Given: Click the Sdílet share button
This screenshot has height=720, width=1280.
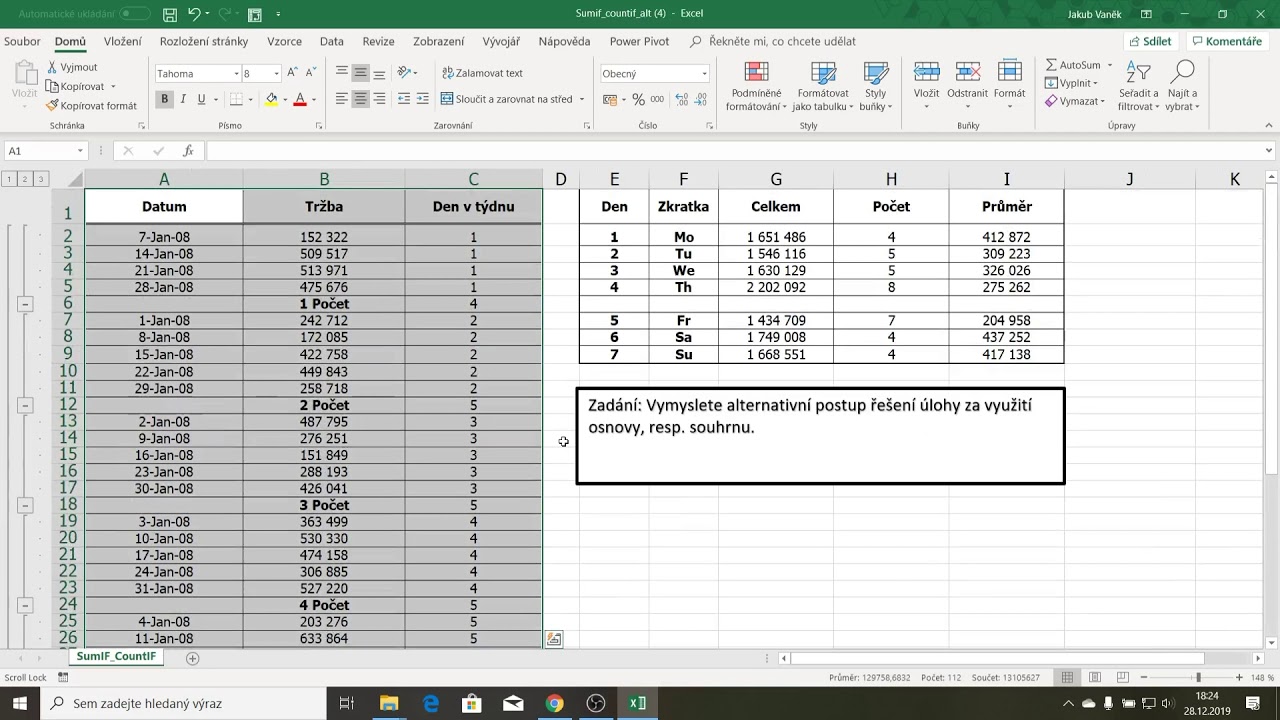Looking at the screenshot, I should pyautogui.click(x=1149, y=42).
